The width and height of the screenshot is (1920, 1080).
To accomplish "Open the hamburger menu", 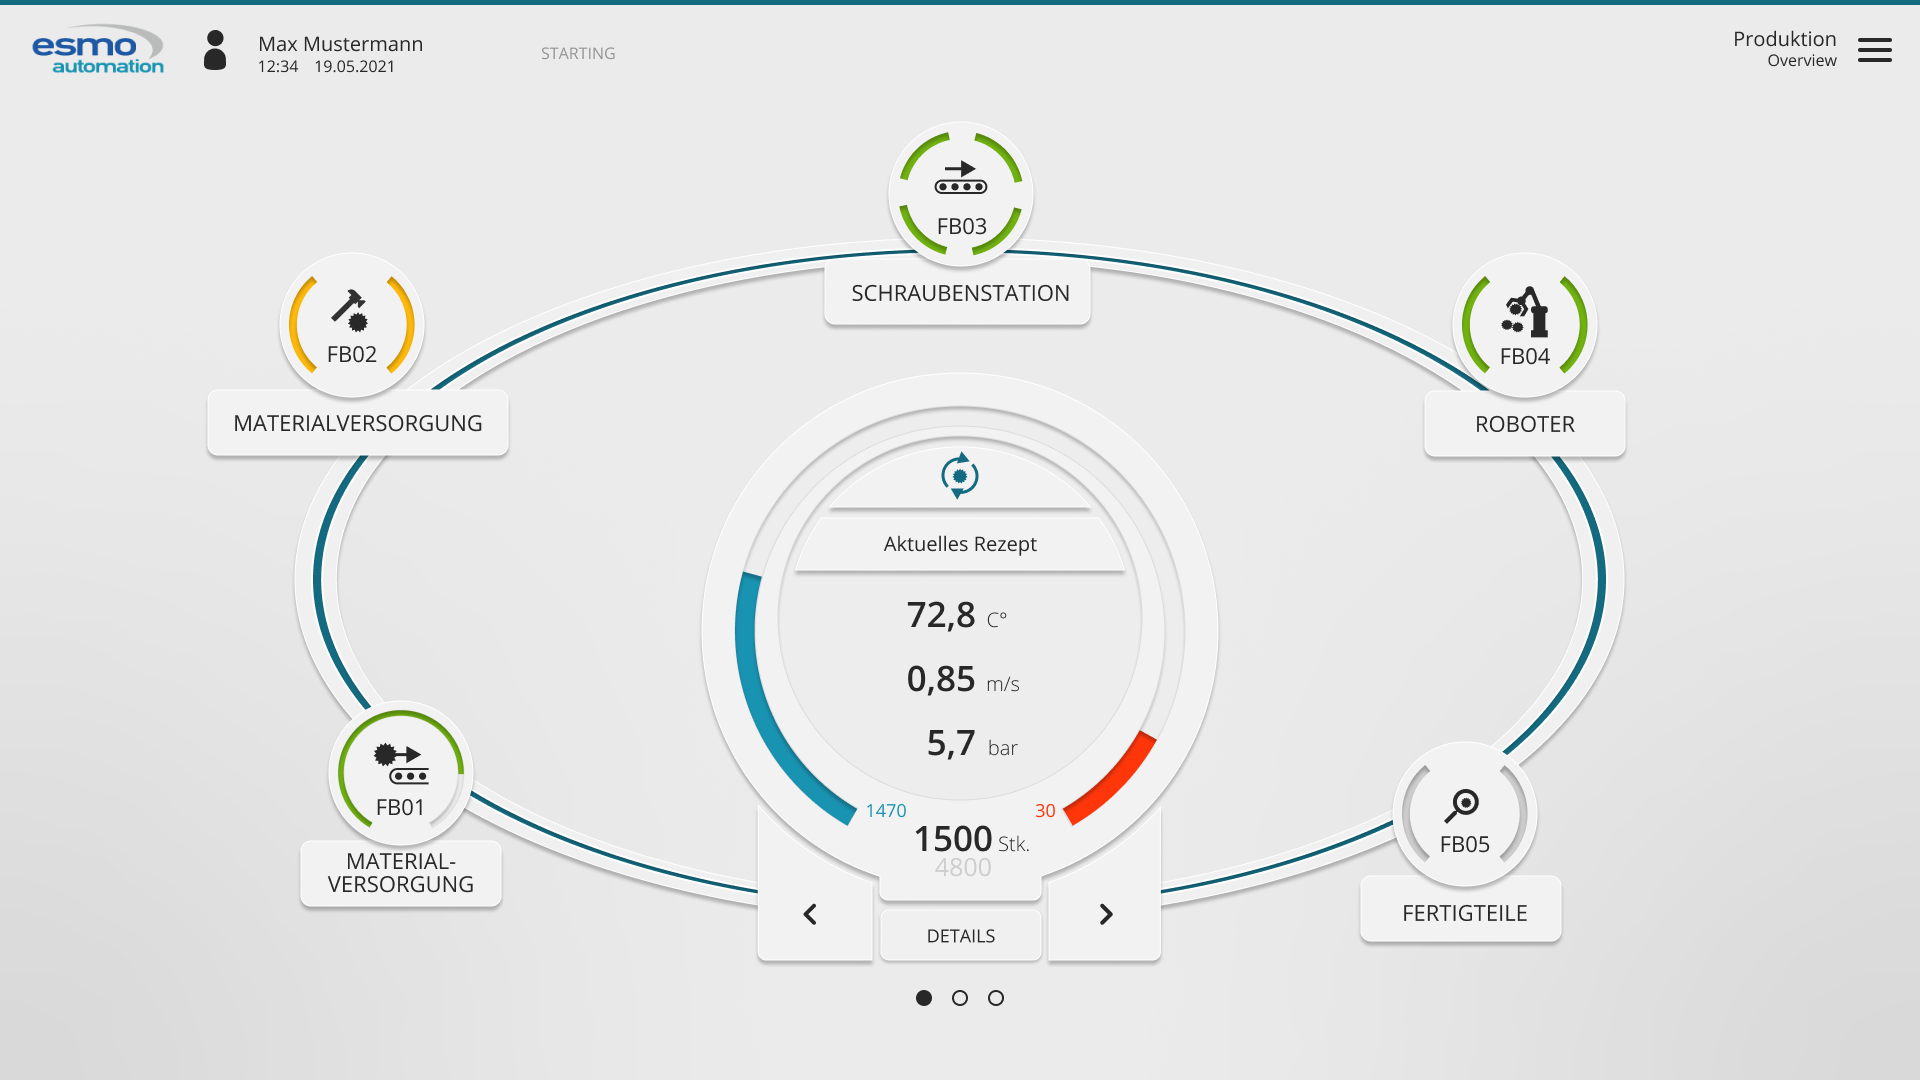I will pyautogui.click(x=1874, y=50).
